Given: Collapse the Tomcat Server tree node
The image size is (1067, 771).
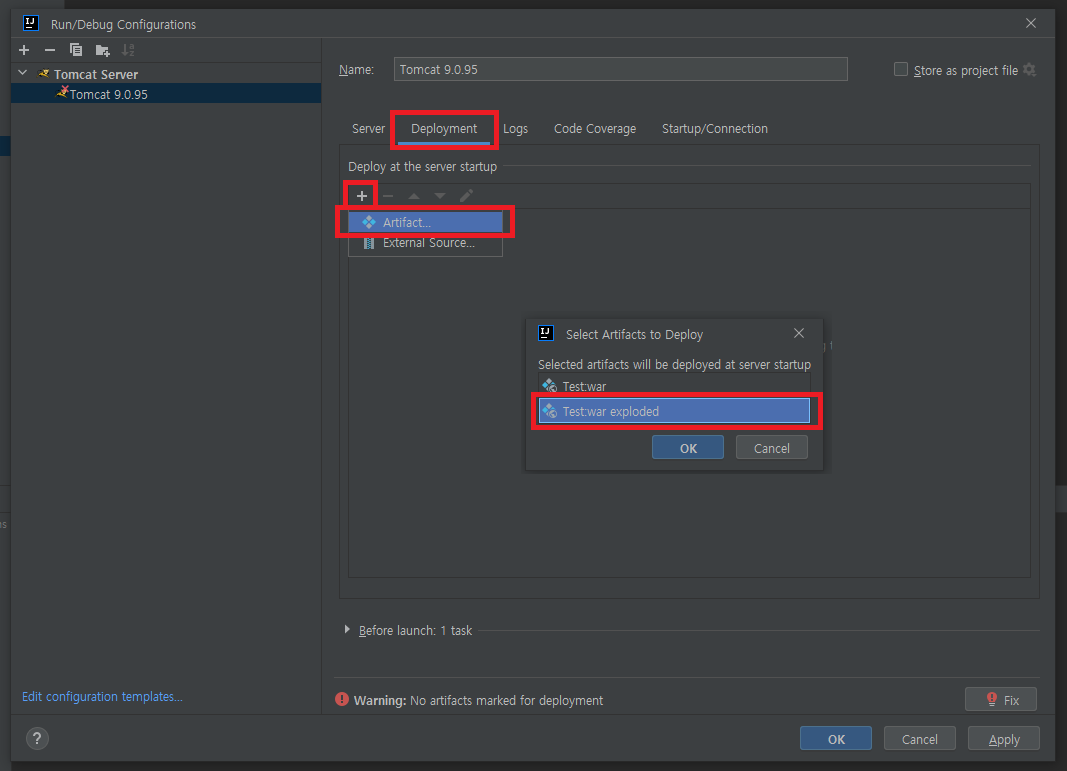Looking at the screenshot, I should click(x=22, y=73).
